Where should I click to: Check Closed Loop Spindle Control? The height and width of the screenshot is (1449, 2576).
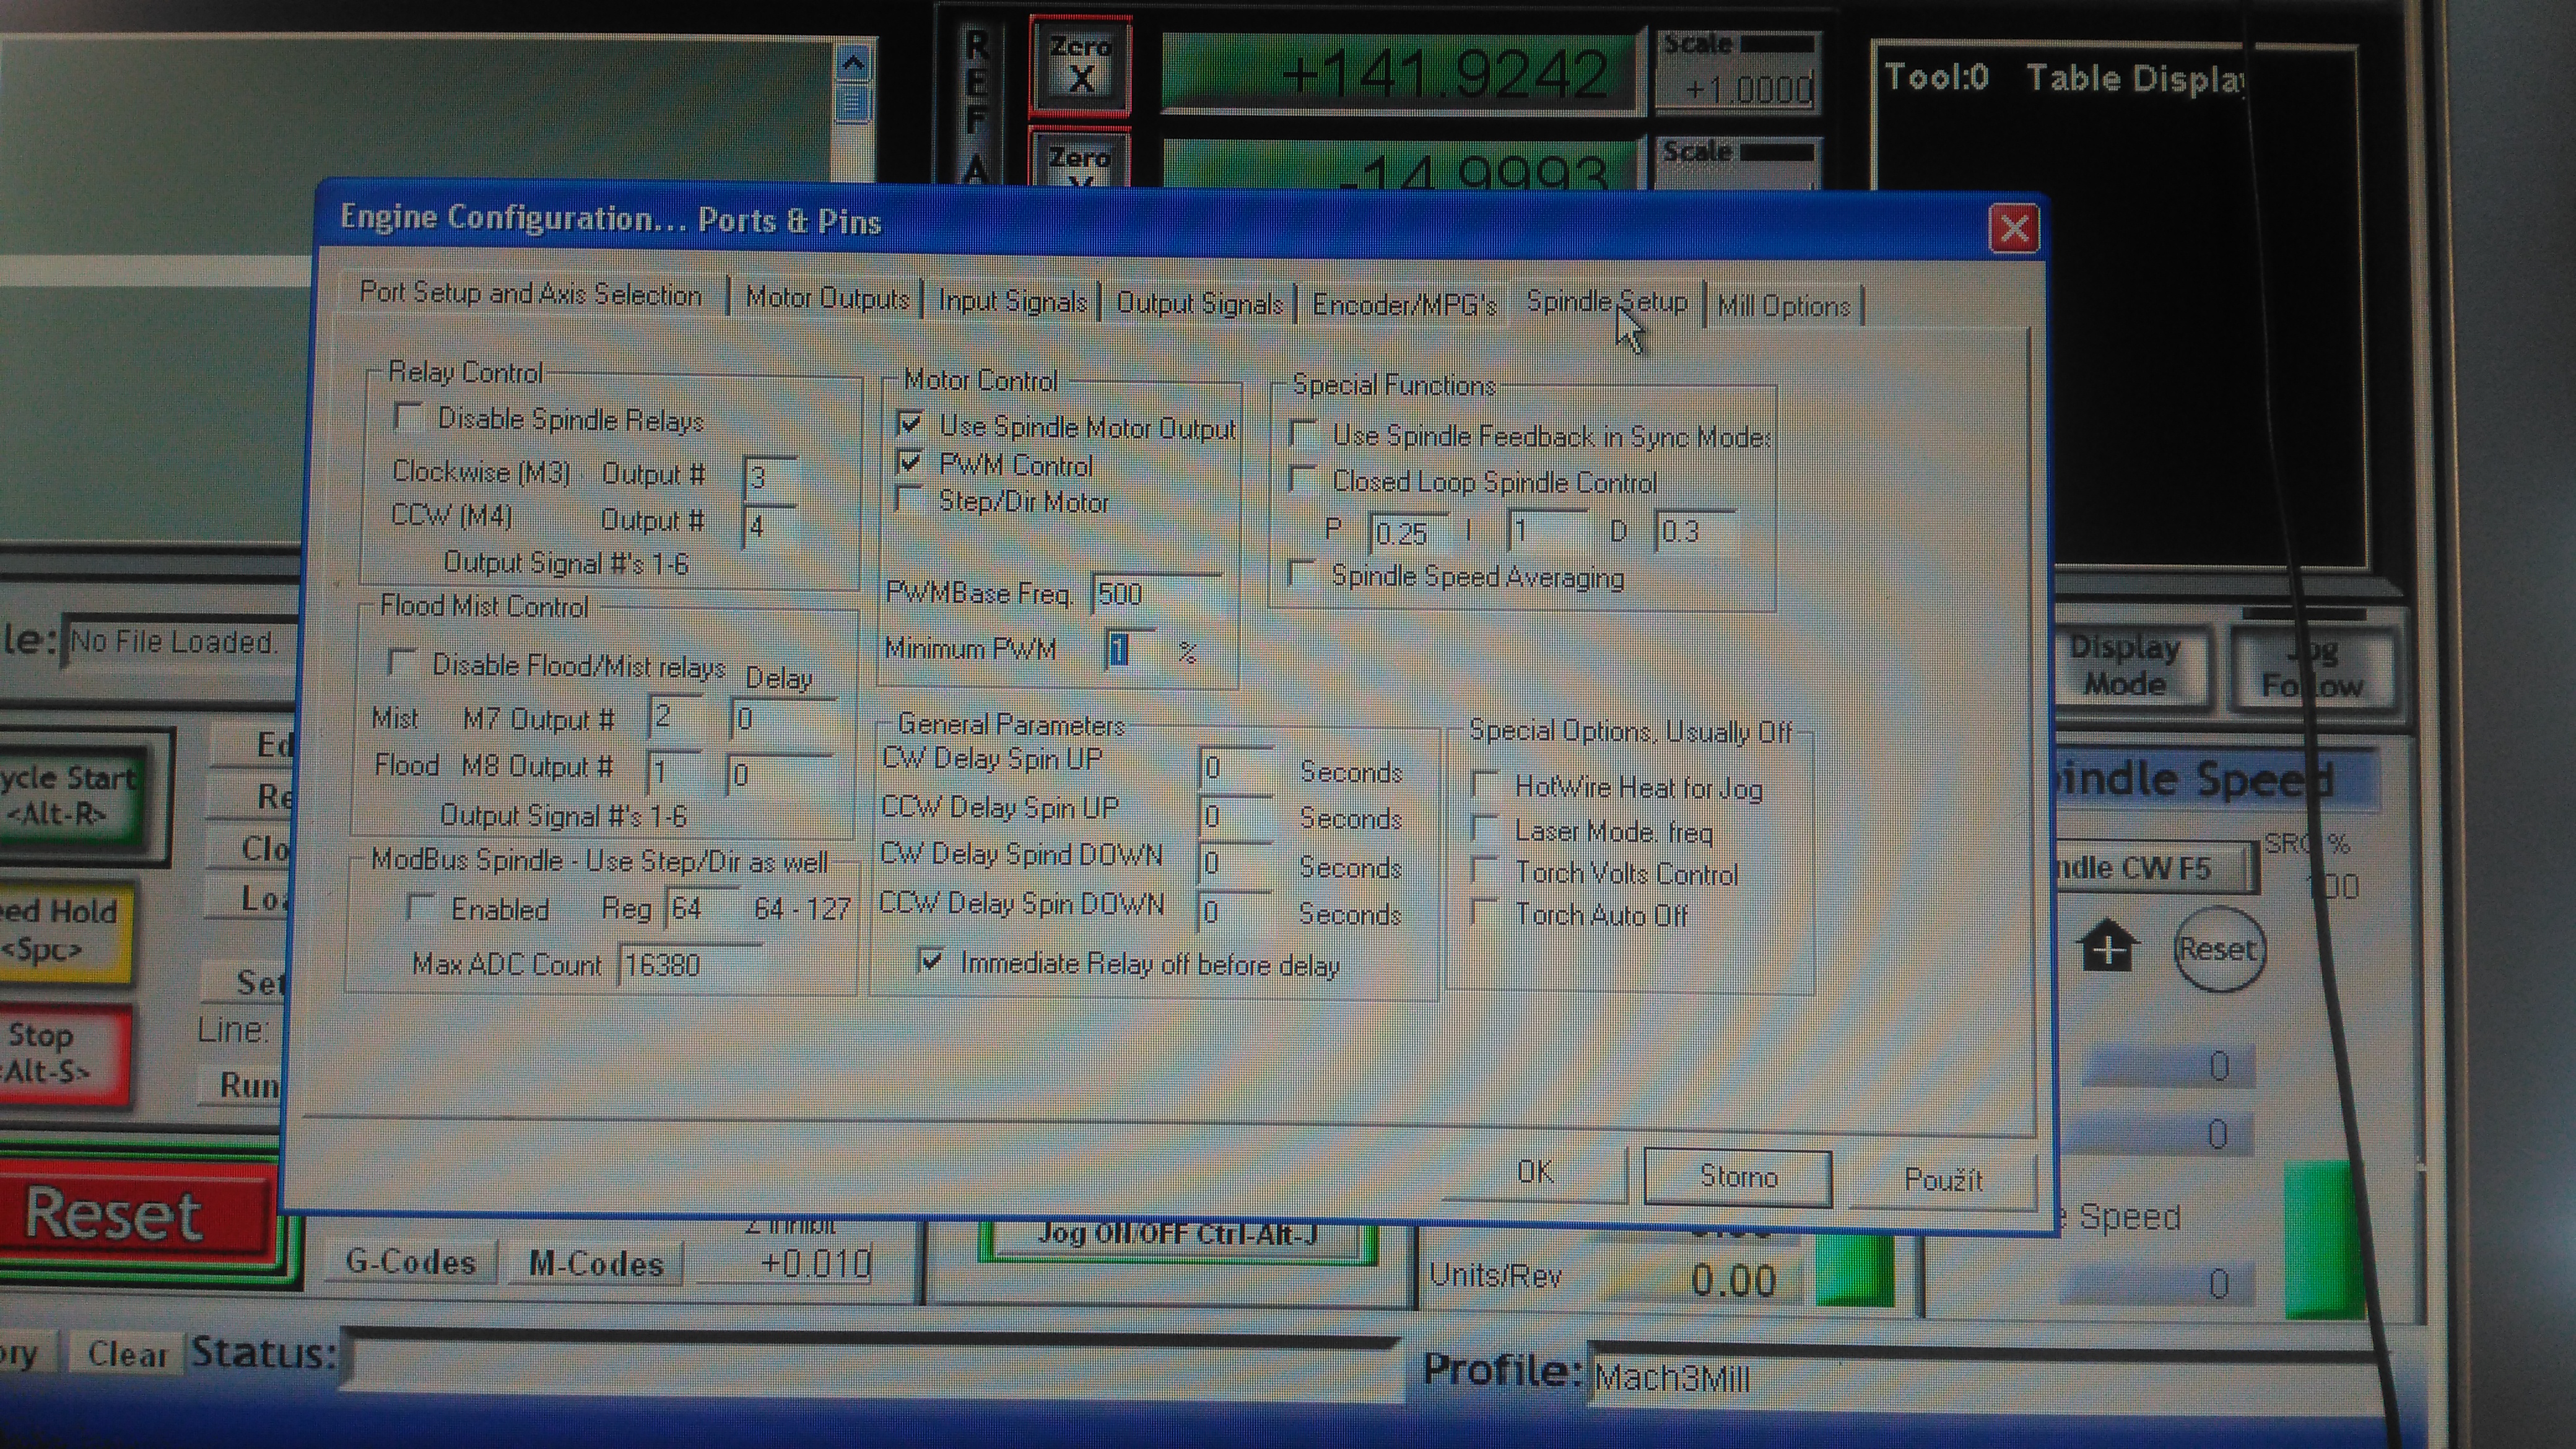click(1303, 480)
